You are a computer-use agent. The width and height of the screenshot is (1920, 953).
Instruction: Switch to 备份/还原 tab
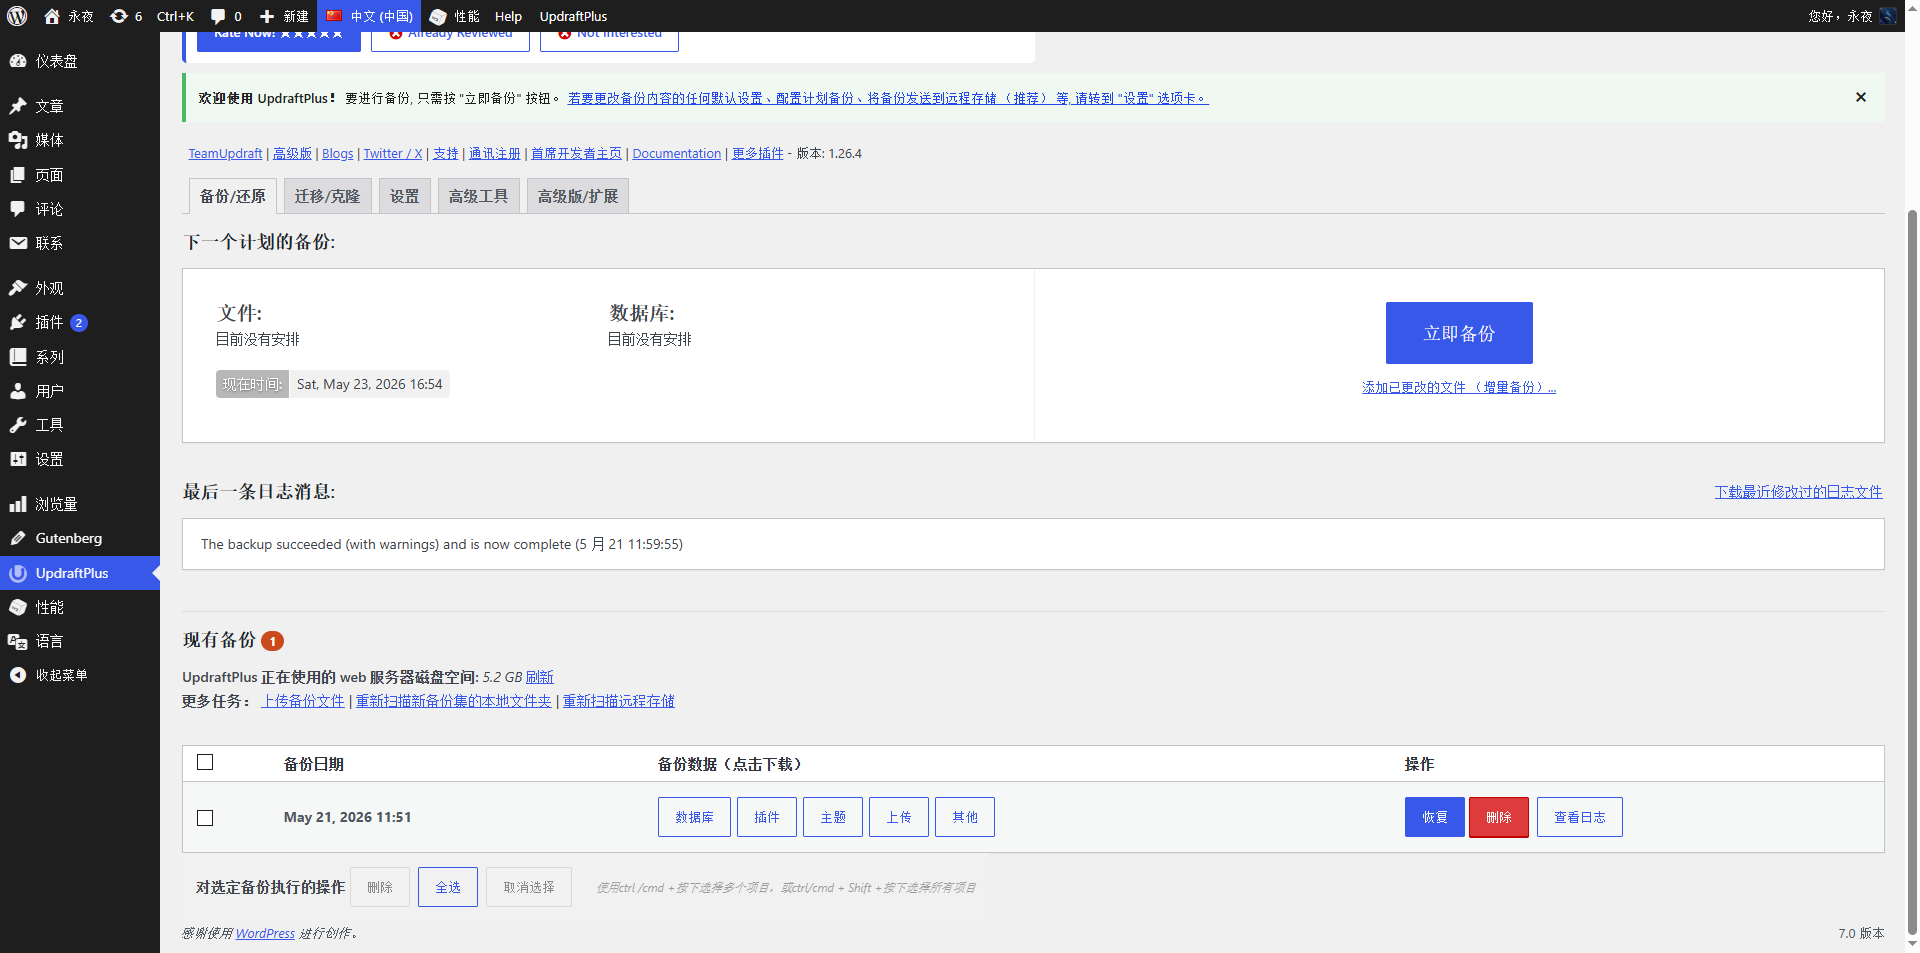pos(233,196)
